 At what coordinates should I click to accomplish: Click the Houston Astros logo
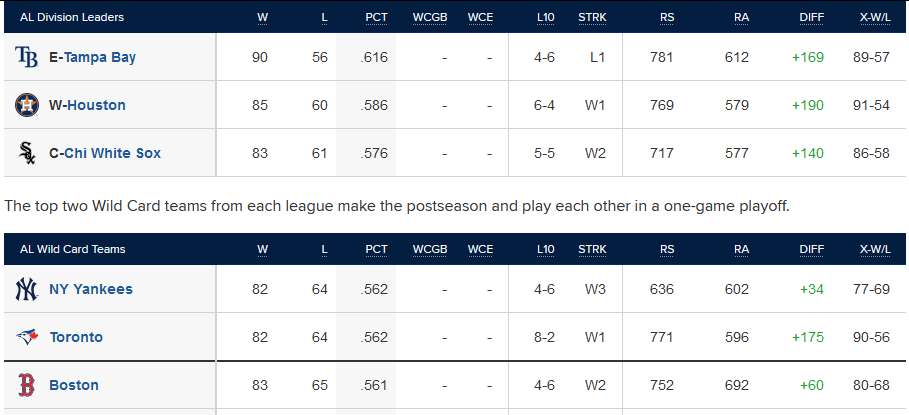27,105
